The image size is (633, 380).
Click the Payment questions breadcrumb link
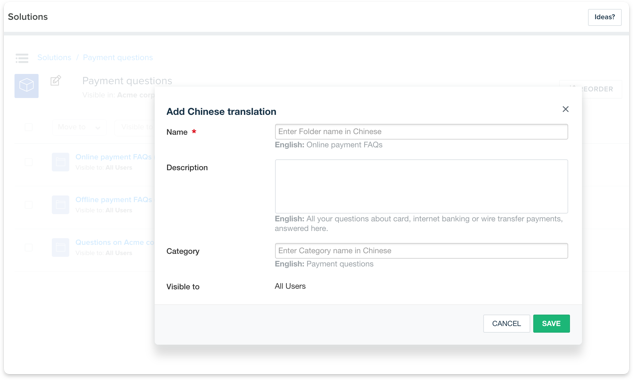[117, 57]
